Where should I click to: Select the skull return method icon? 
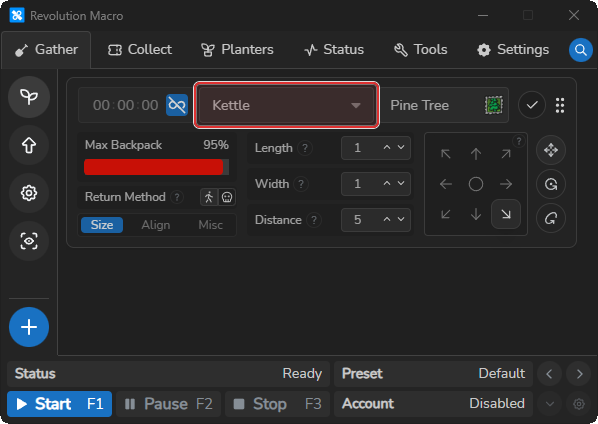pos(227,197)
